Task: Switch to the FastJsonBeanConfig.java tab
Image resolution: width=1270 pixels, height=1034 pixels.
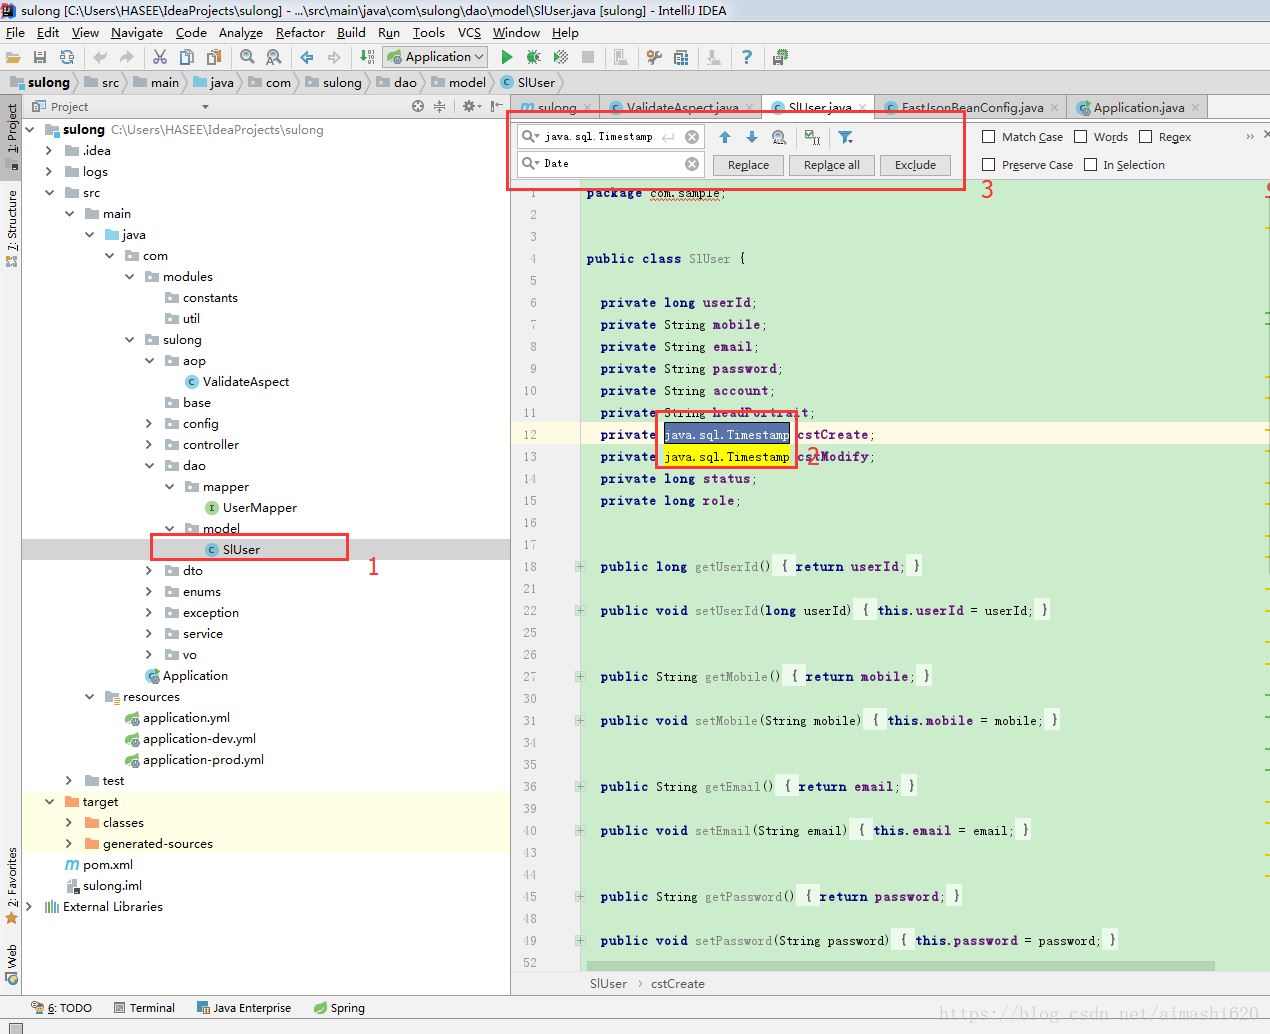Action: pos(971,107)
